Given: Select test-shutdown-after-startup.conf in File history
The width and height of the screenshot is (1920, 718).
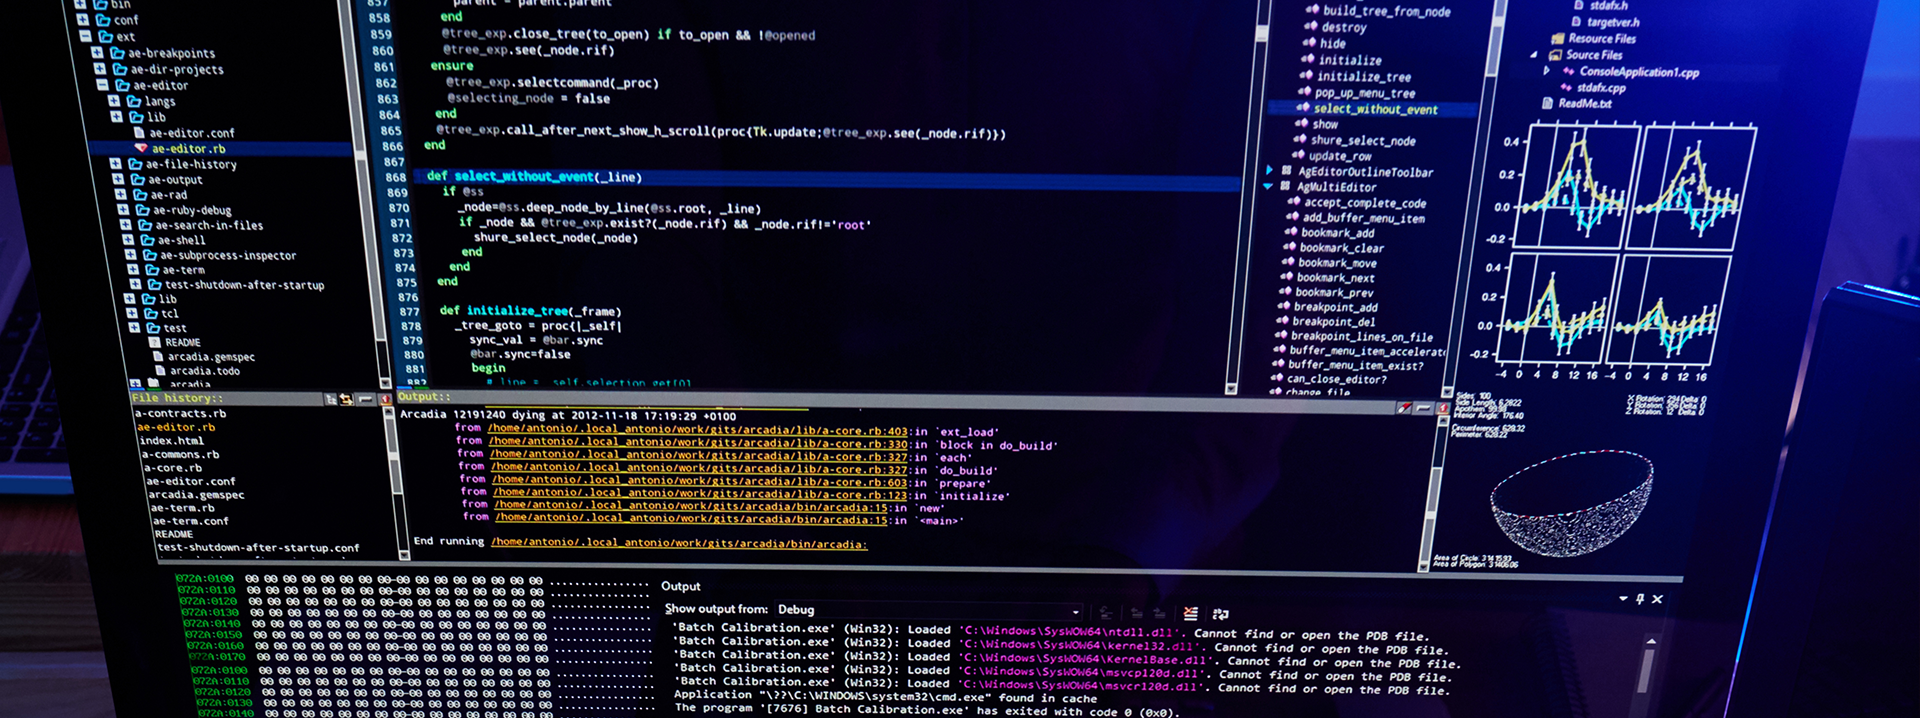Looking at the screenshot, I should [258, 548].
